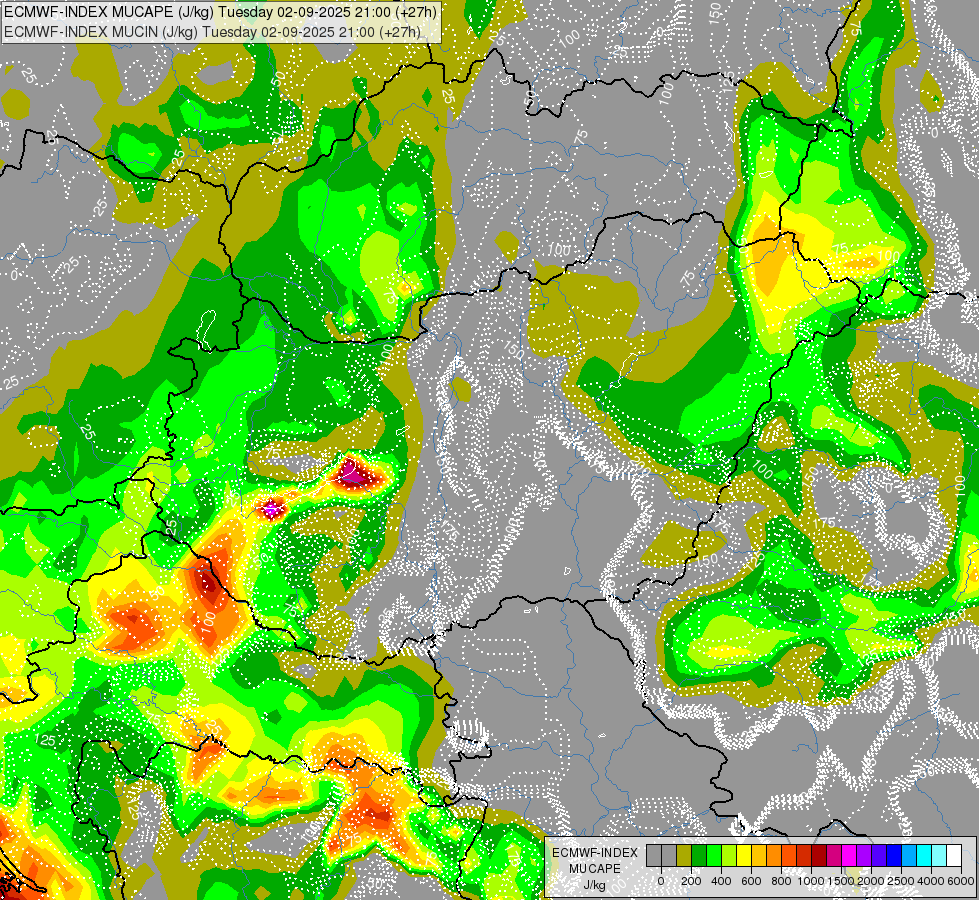Image resolution: width=979 pixels, height=900 pixels.
Task: Click the legend label '6000'
Action: [961, 881]
